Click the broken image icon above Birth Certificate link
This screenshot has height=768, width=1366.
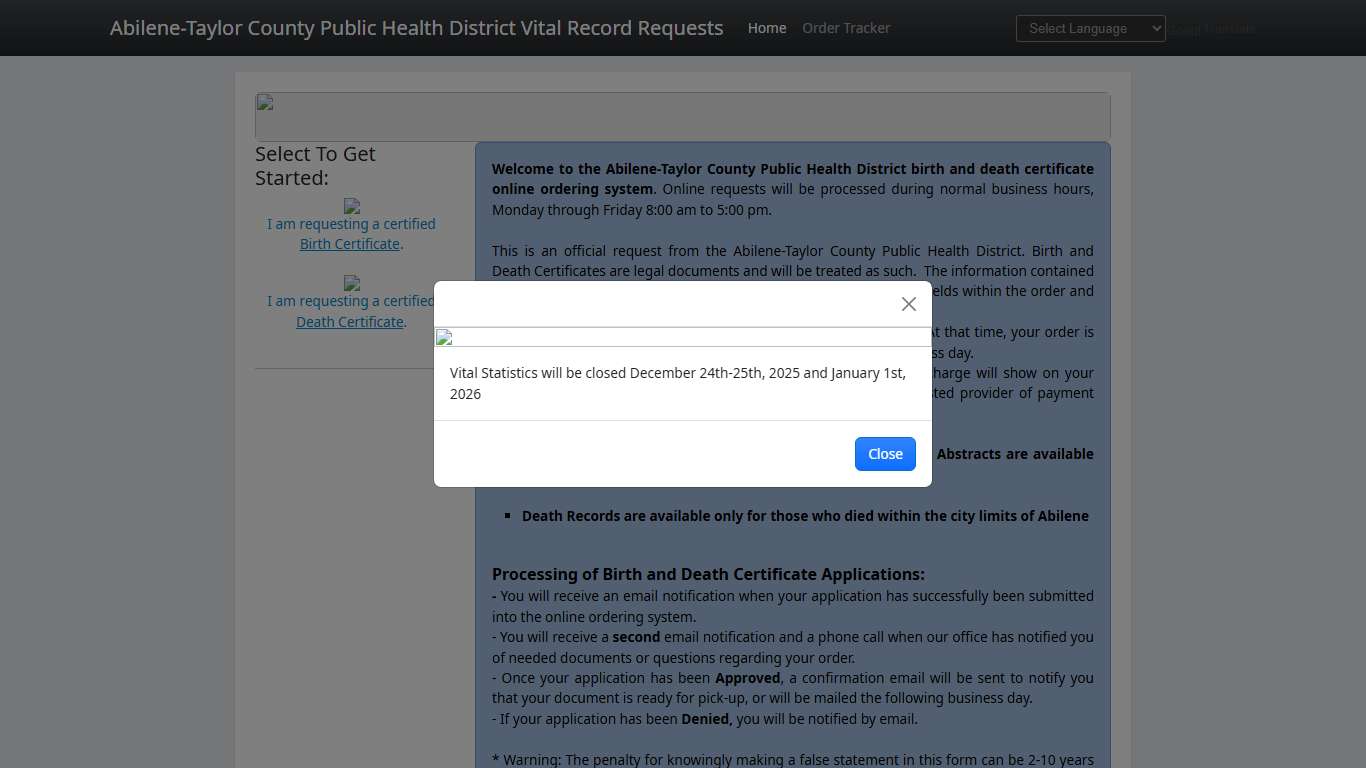coord(351,208)
